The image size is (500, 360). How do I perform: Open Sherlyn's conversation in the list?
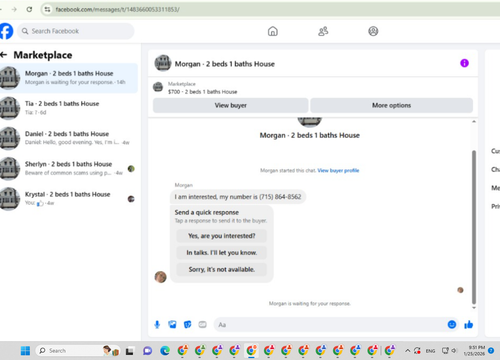69,168
